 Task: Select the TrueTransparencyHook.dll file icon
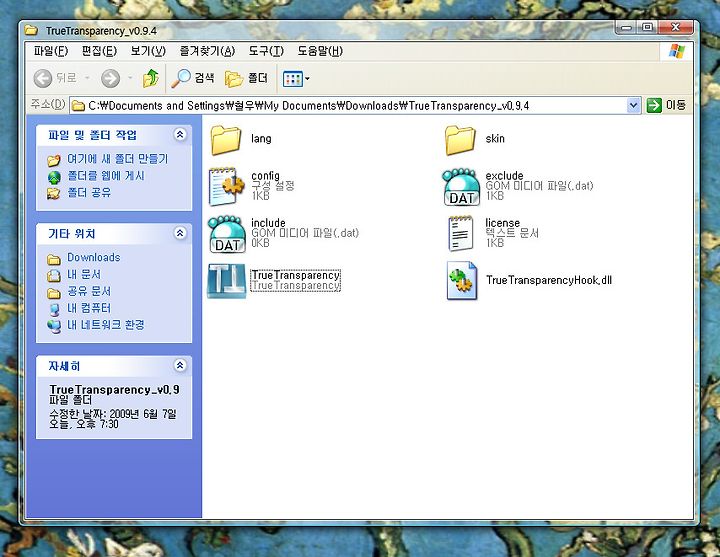(461, 281)
